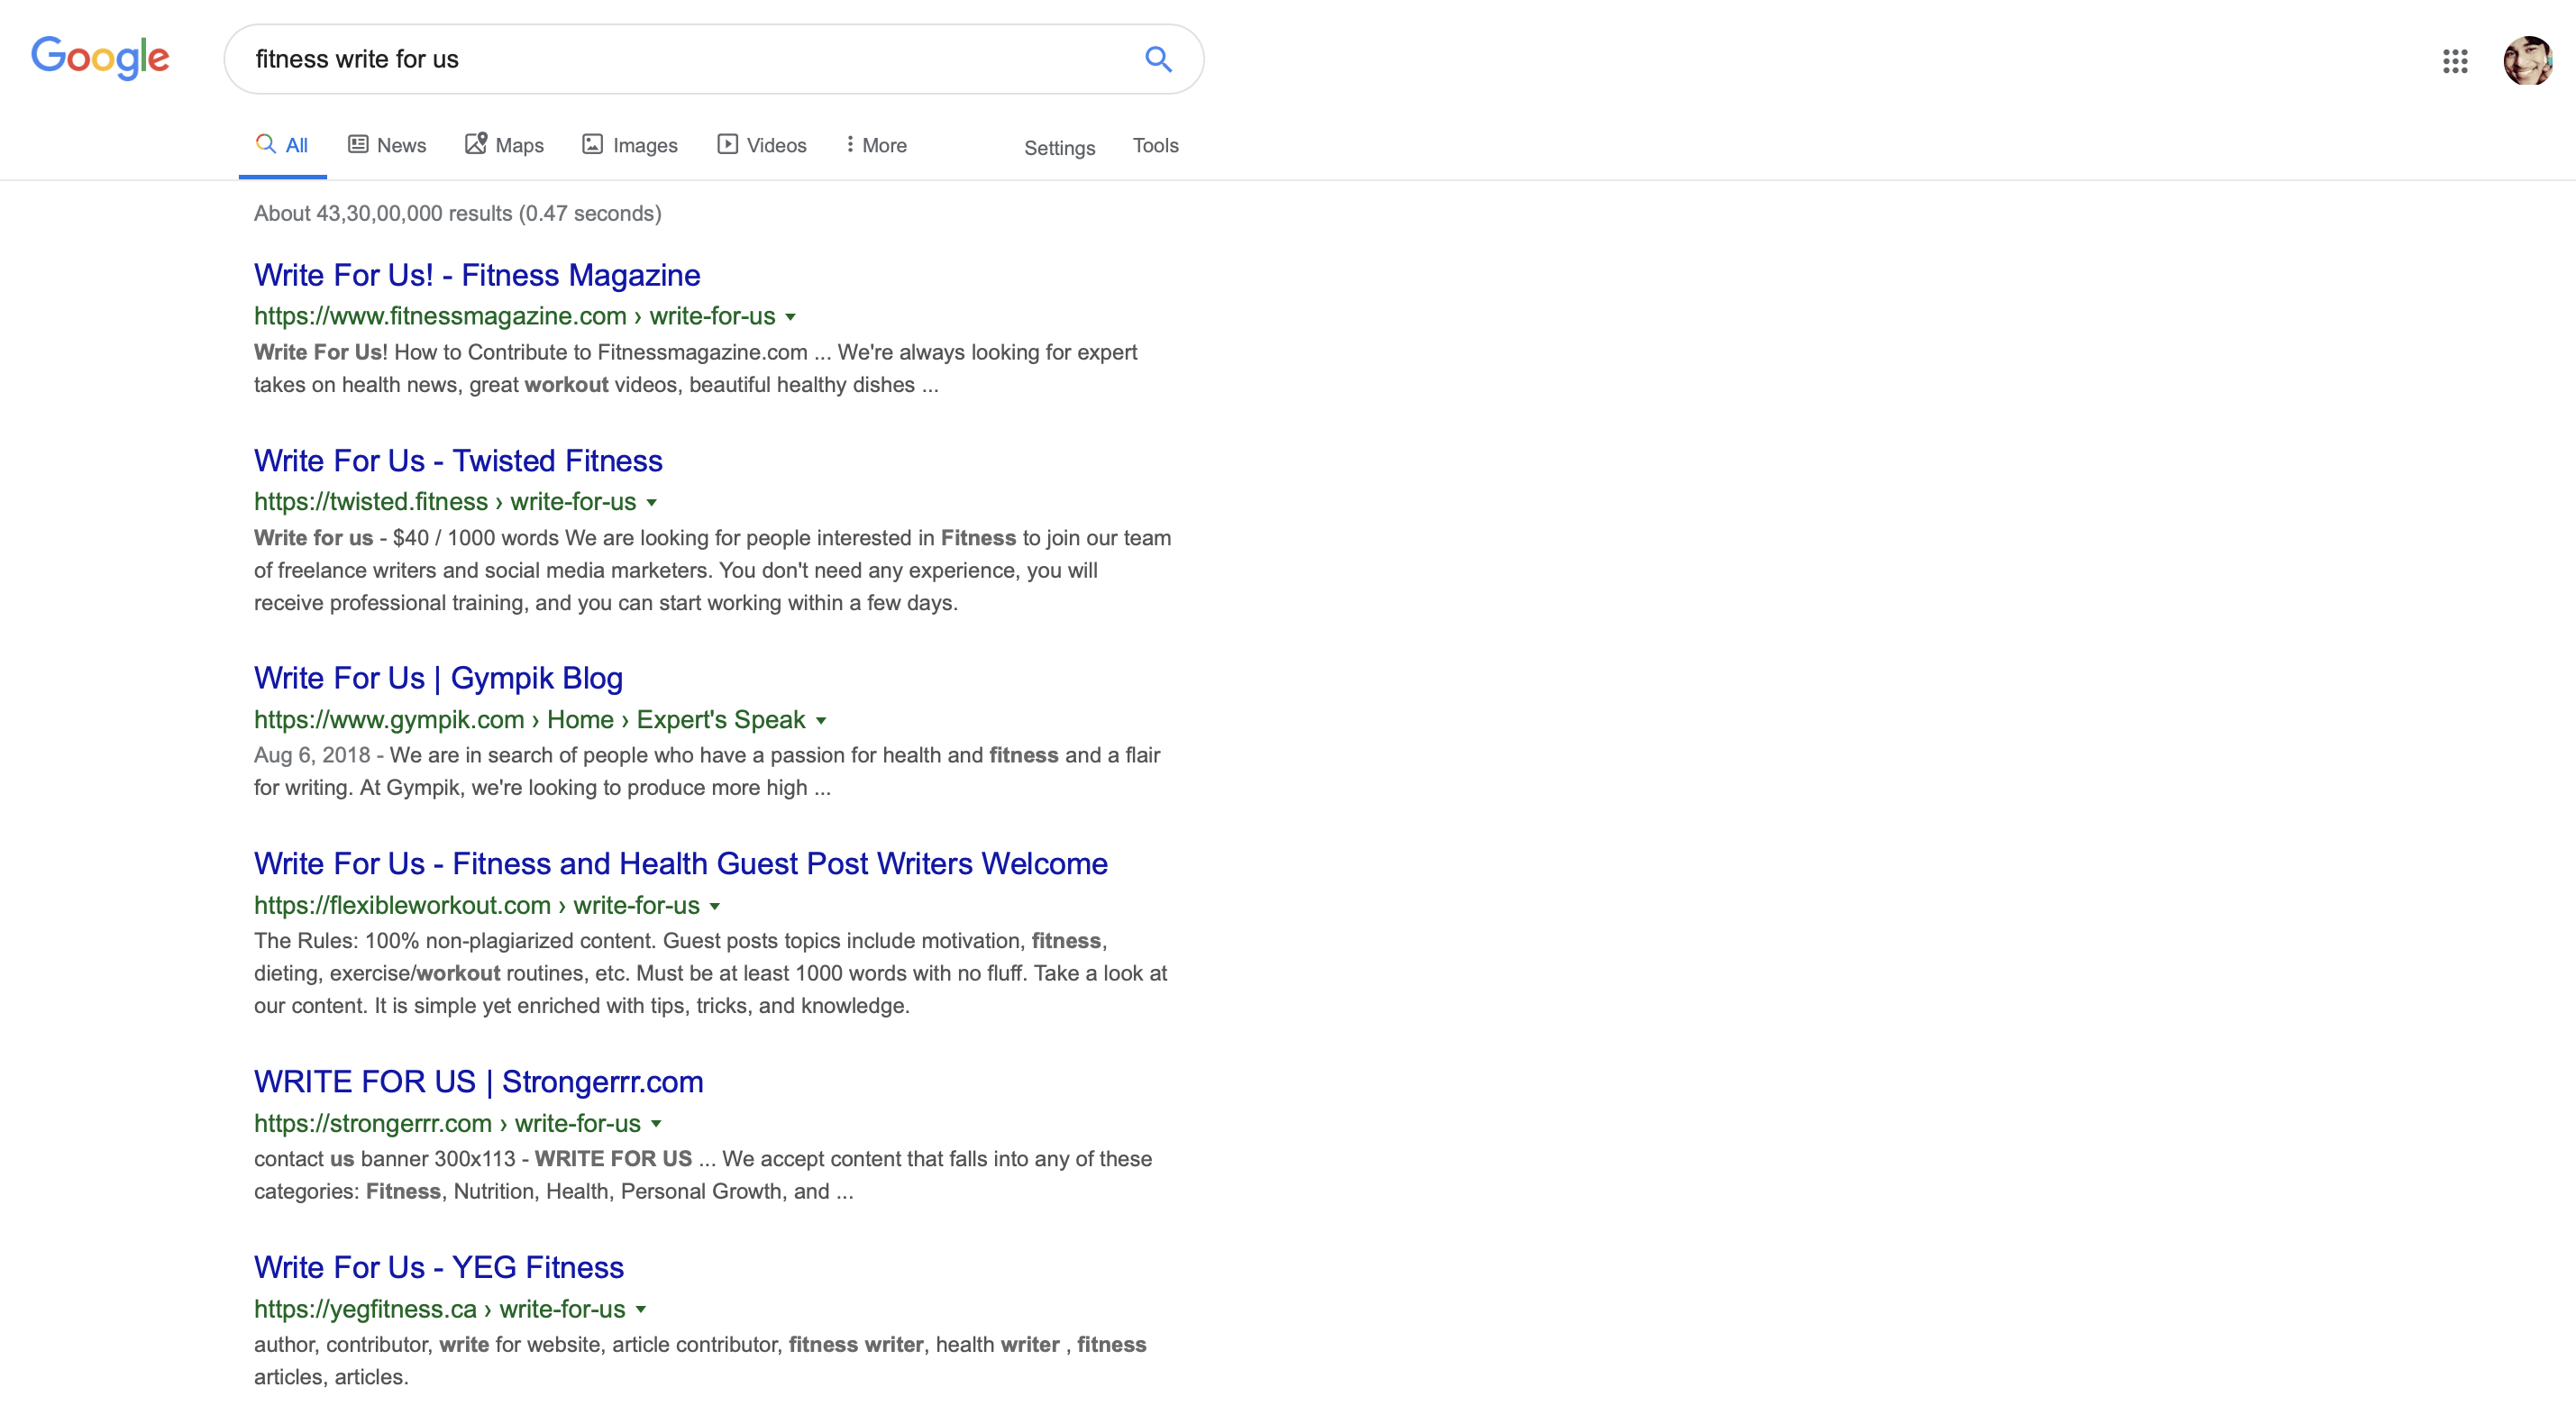This screenshot has height=1424, width=2576.
Task: Open the account profile picture
Action: coord(2527,61)
